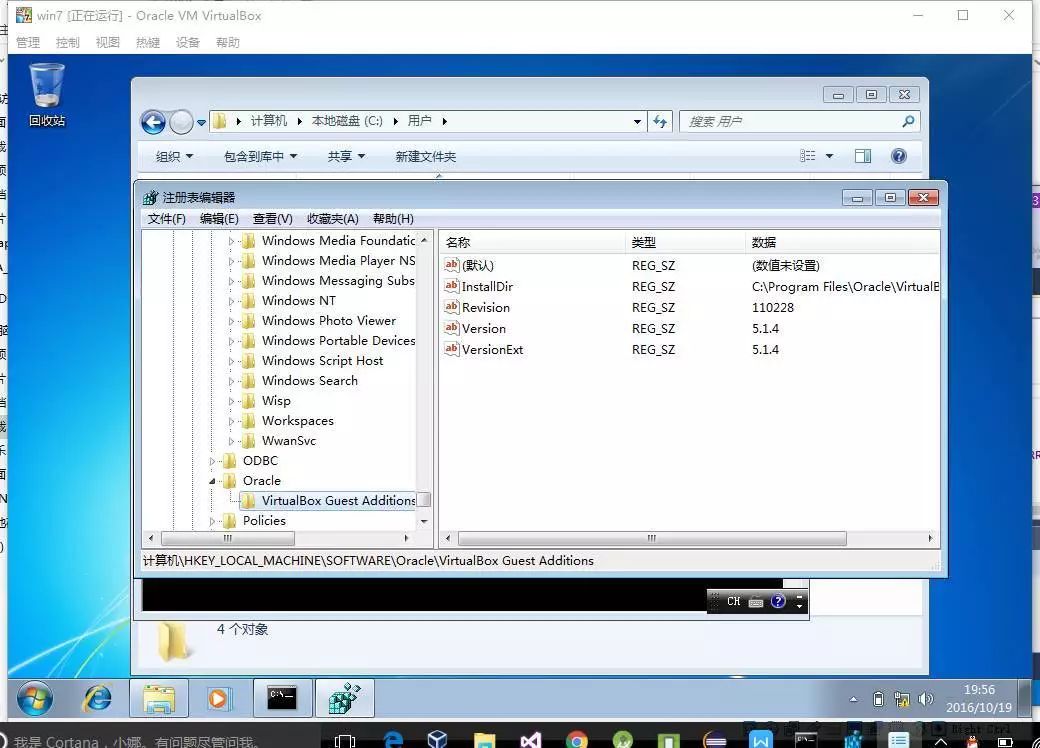This screenshot has height=748, width=1040.
Task: Launch Internet Explorer from the taskbar
Action: (97, 698)
